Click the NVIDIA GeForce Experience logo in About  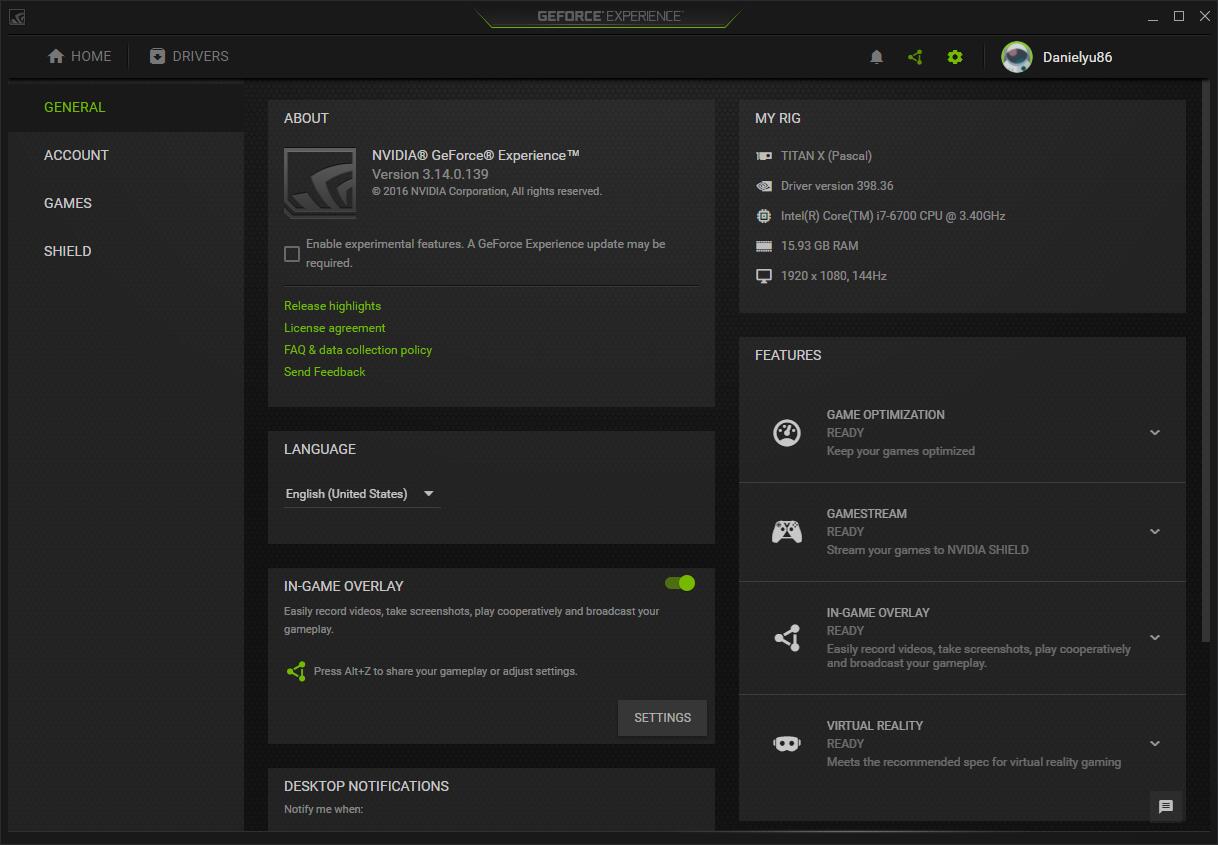point(320,183)
